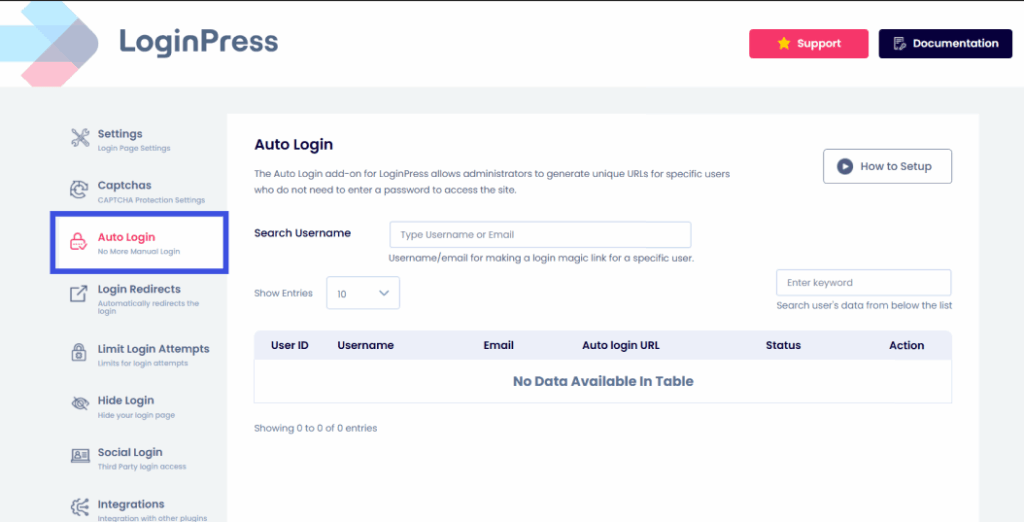Image resolution: width=1024 pixels, height=522 pixels.
Task: Sort by the User ID column header
Action: tap(289, 345)
